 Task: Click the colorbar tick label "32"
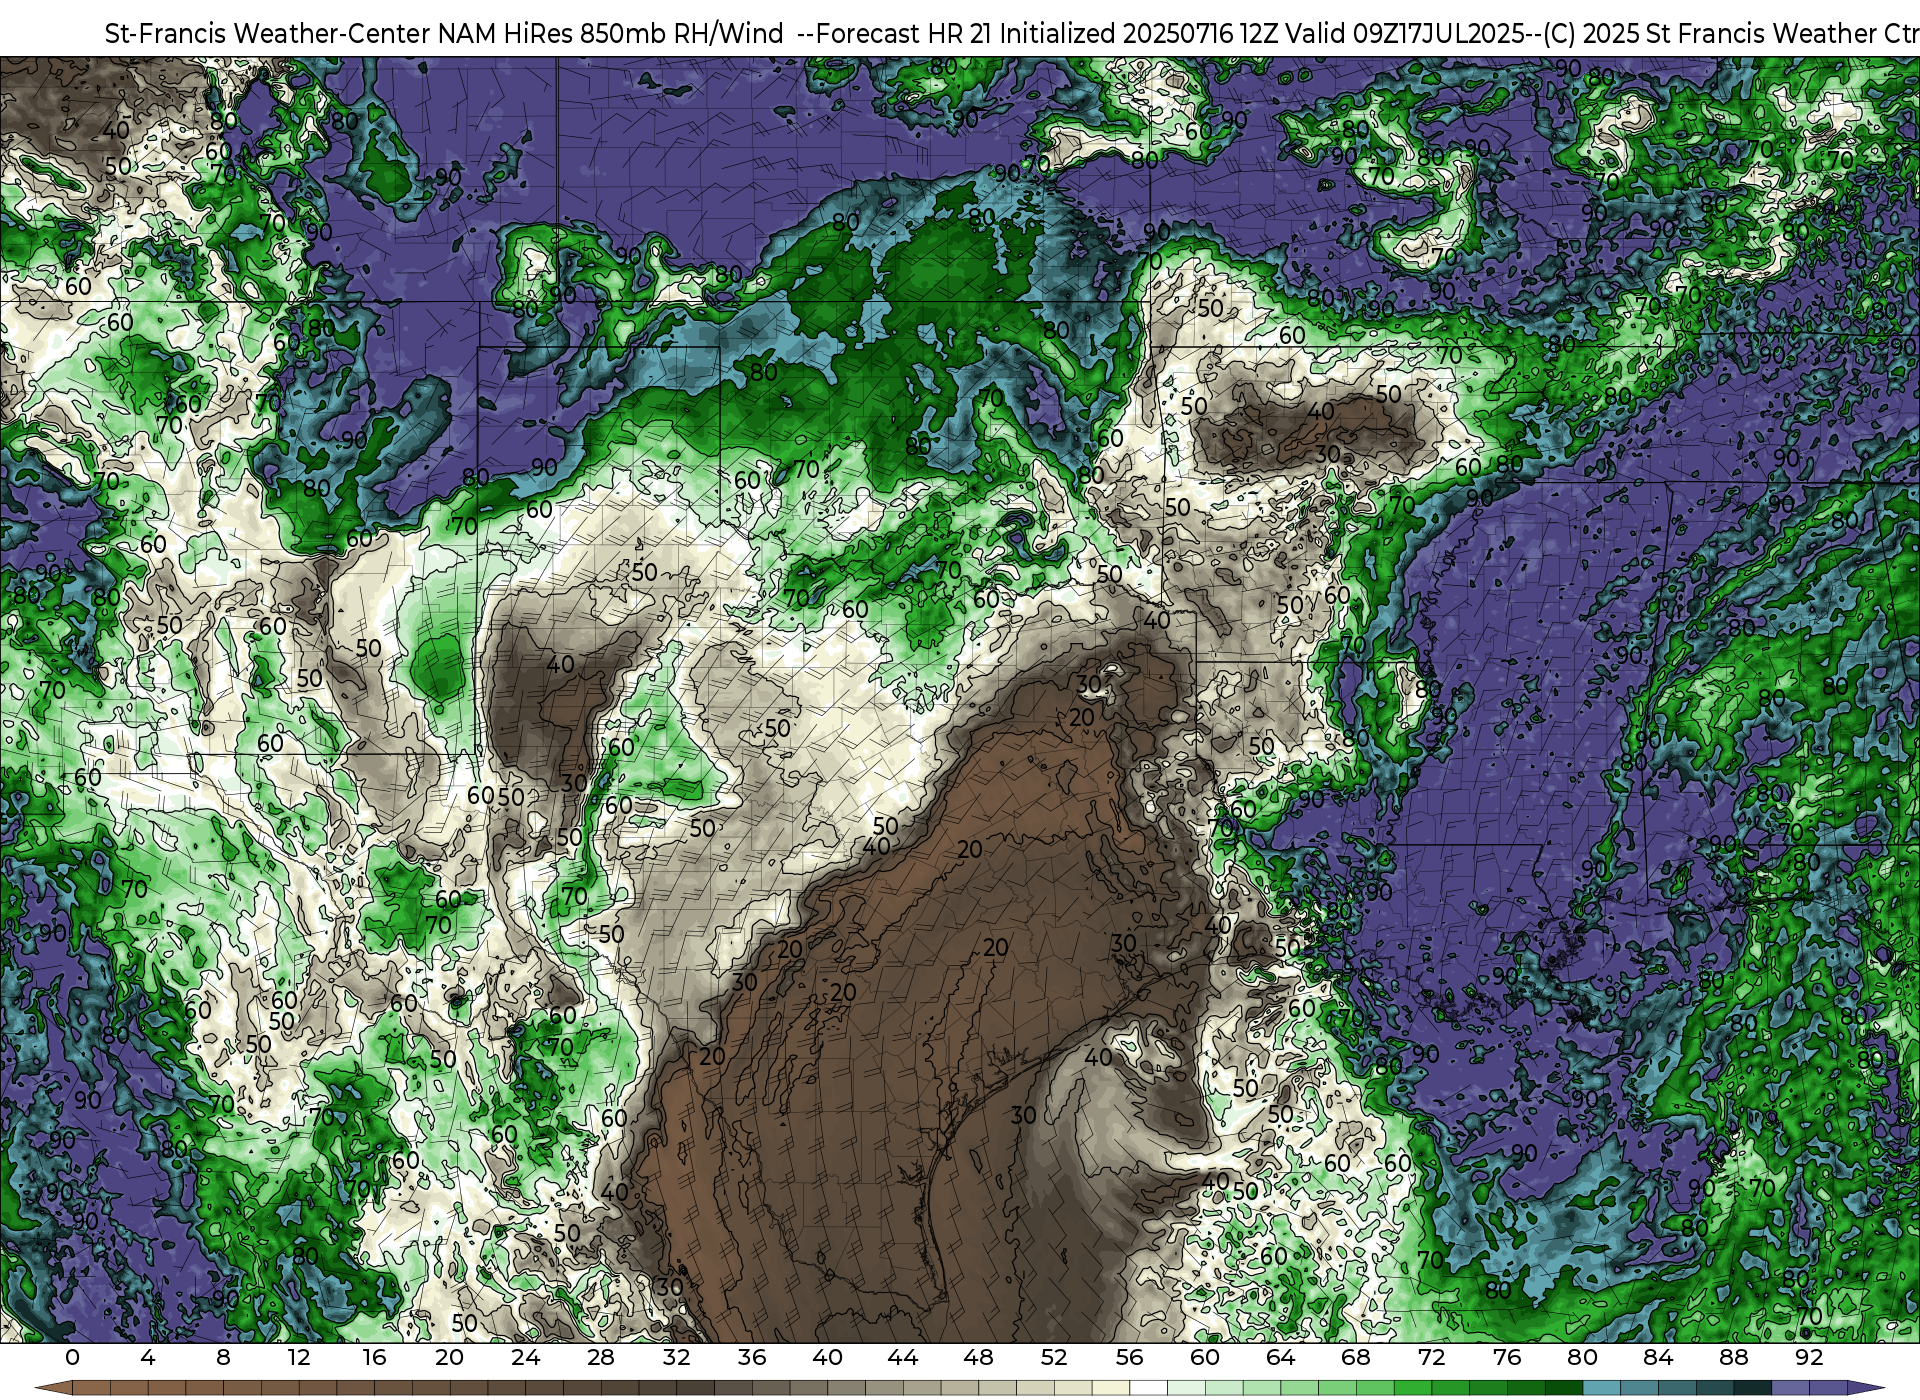676,1358
